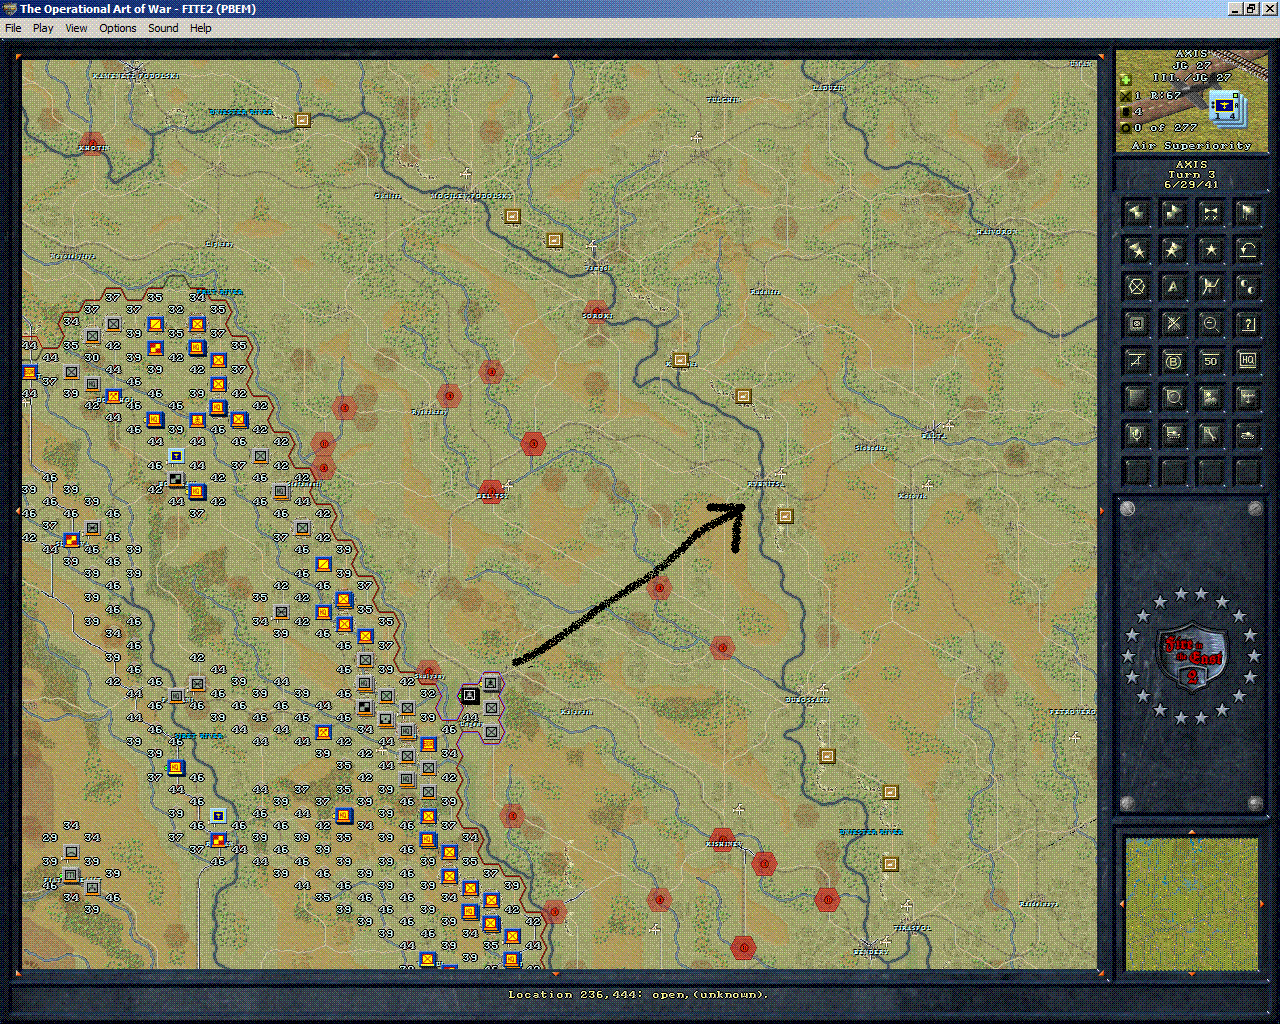The image size is (1280, 1024).
Task: Click the letter A icon button
Action: point(1174,286)
